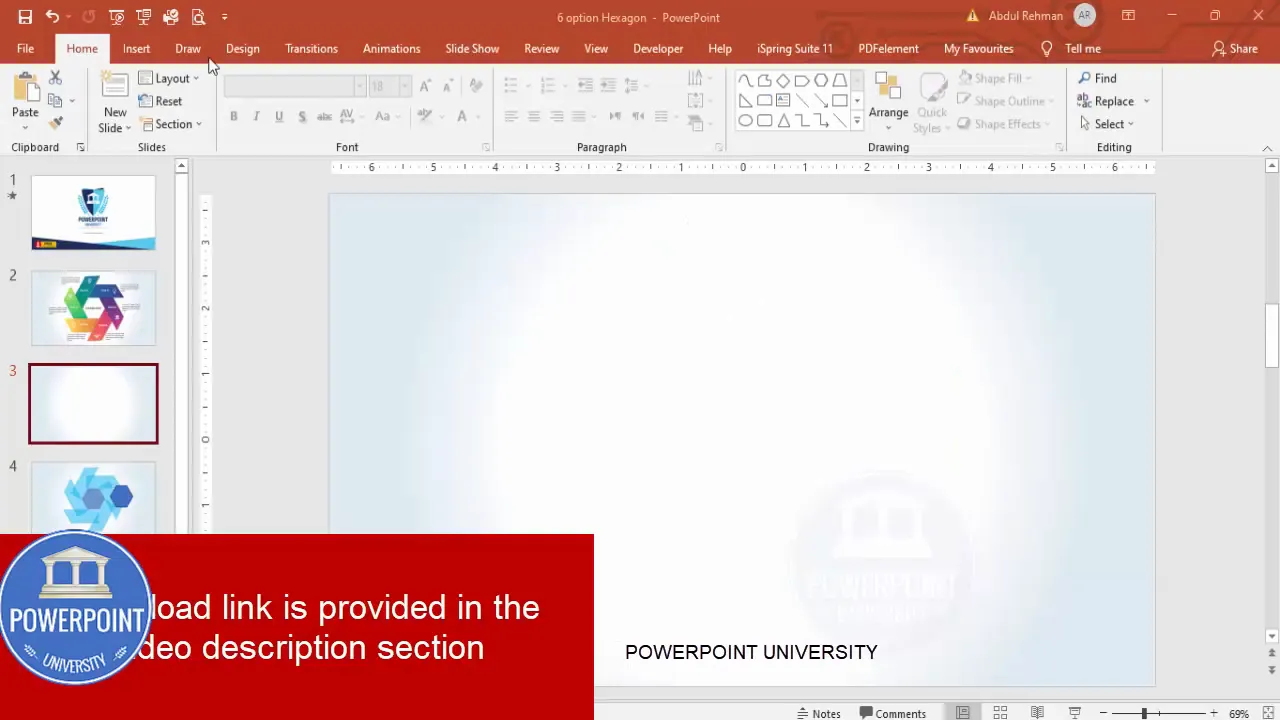1280x720 pixels.
Task: Select the oval shape in shapes gallery
Action: (745, 121)
